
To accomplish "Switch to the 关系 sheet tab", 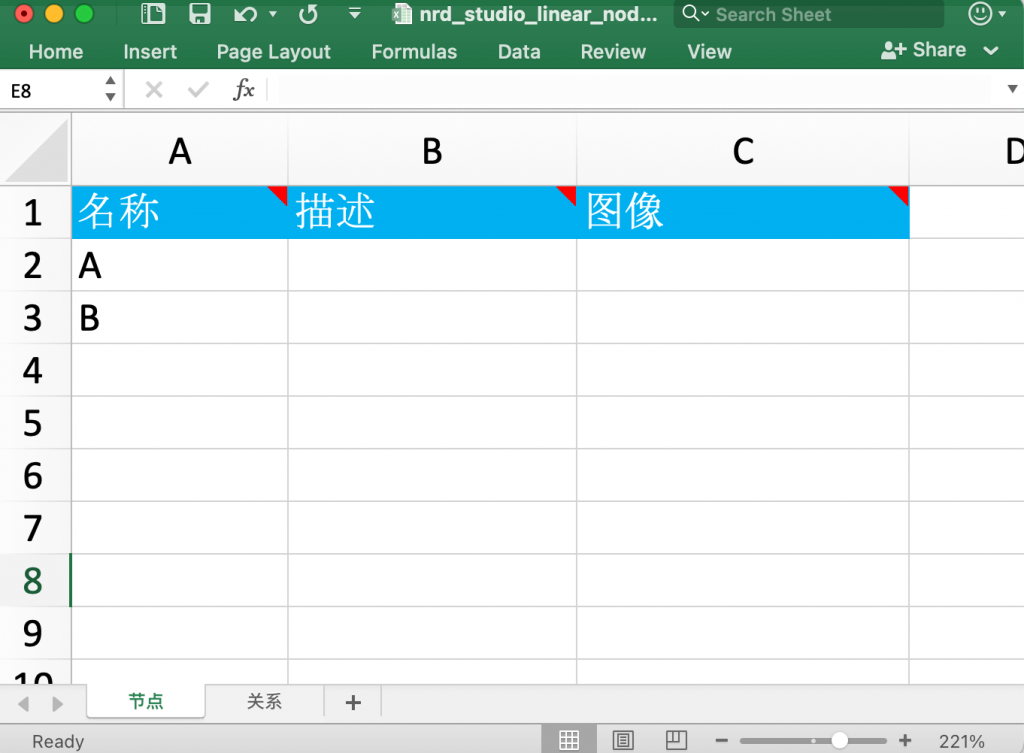I will pos(264,702).
